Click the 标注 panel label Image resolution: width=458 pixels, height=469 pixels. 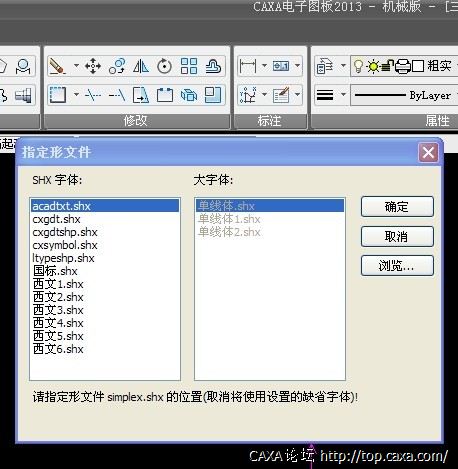click(269, 121)
